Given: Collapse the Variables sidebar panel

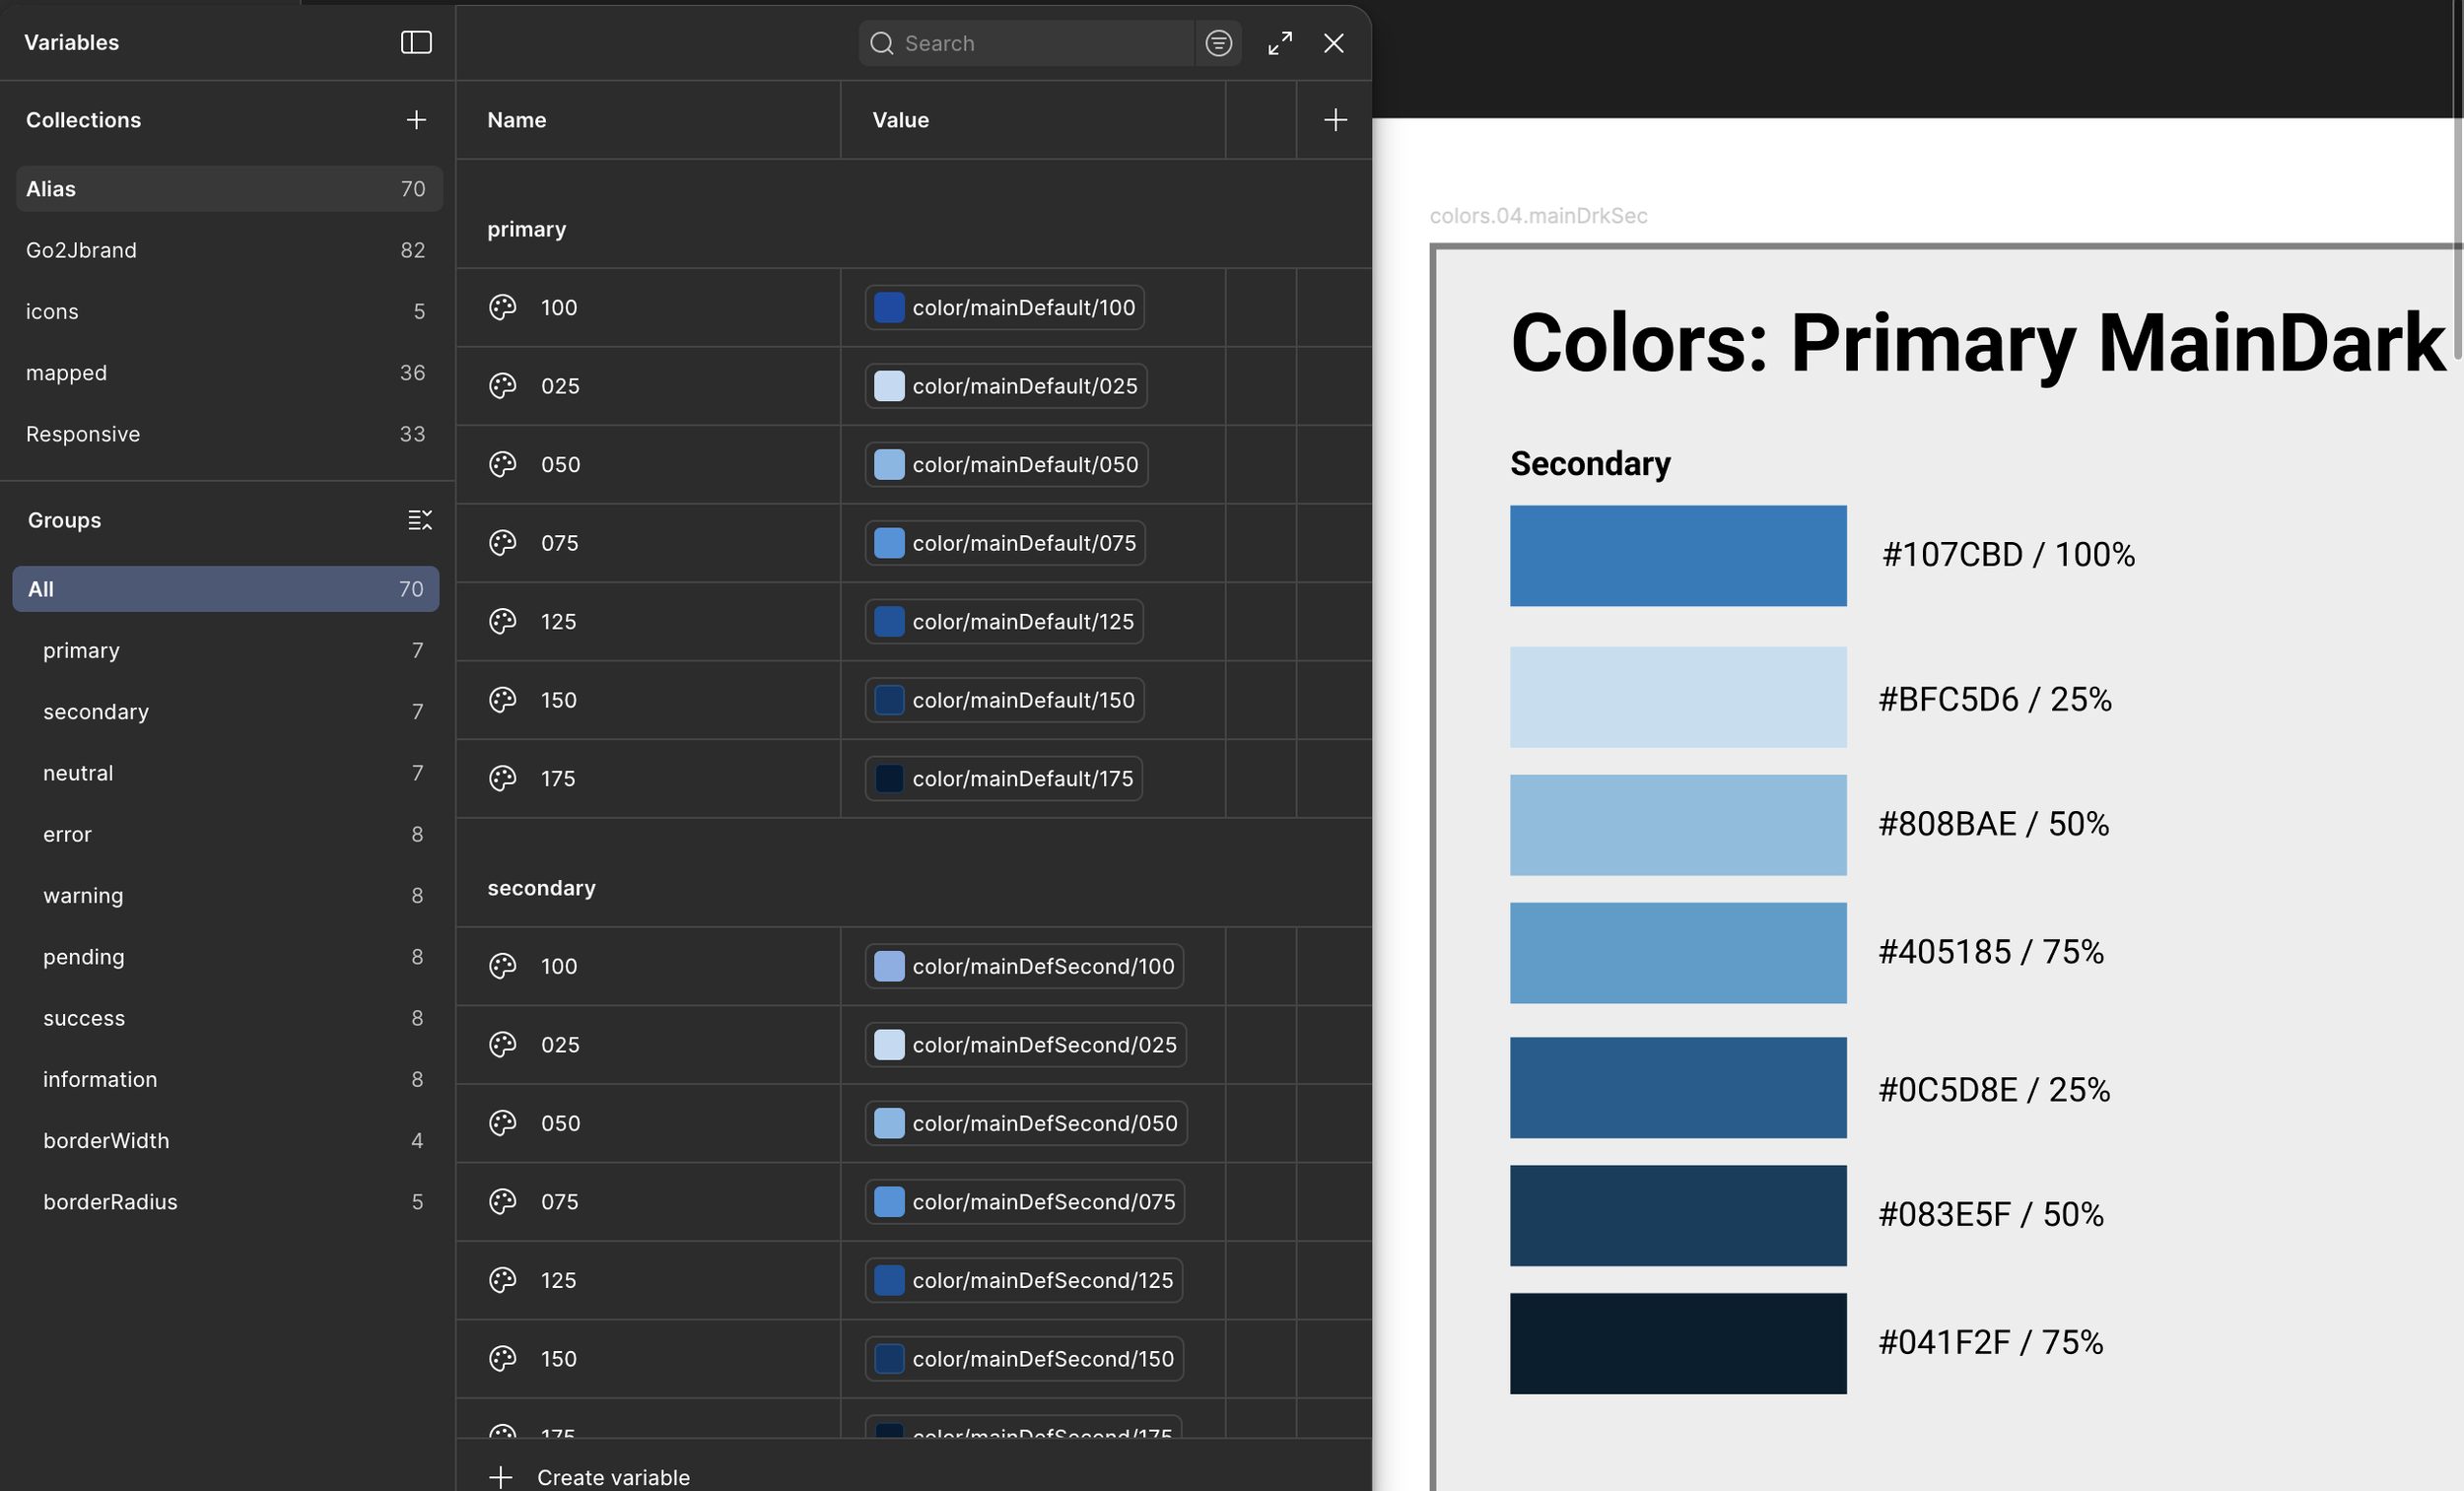Looking at the screenshot, I should pos(416,43).
